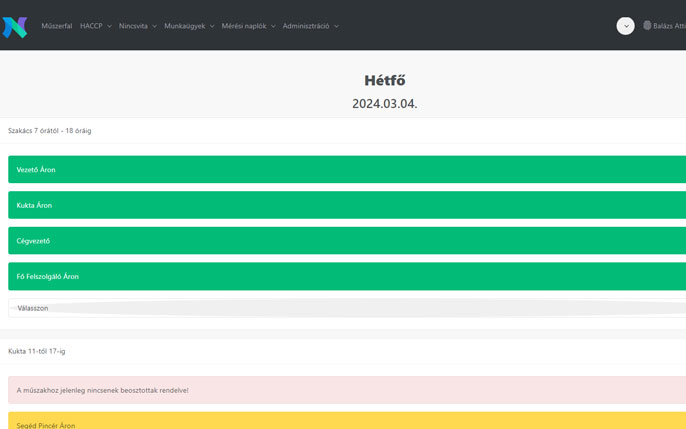Expand the Nincsvita menu

137,26
